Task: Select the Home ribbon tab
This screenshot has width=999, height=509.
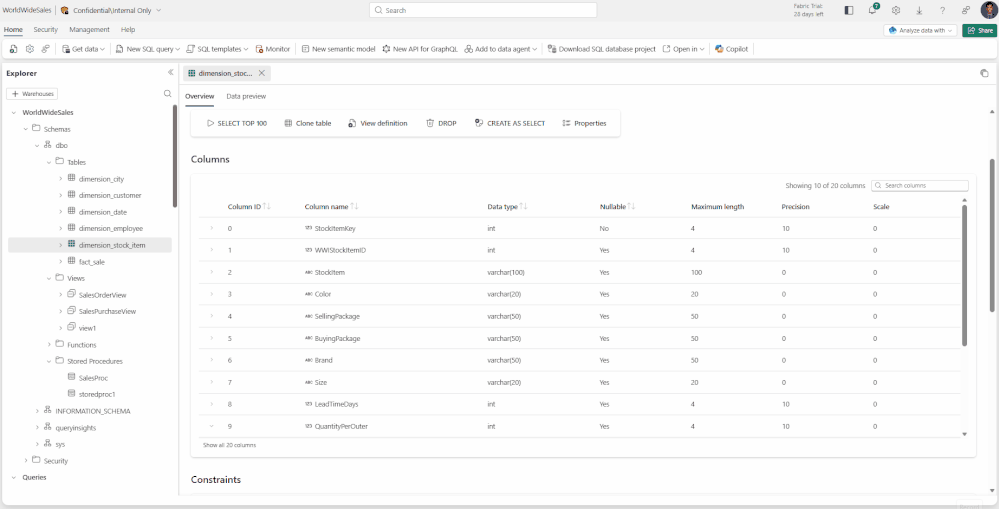Action: (13, 29)
